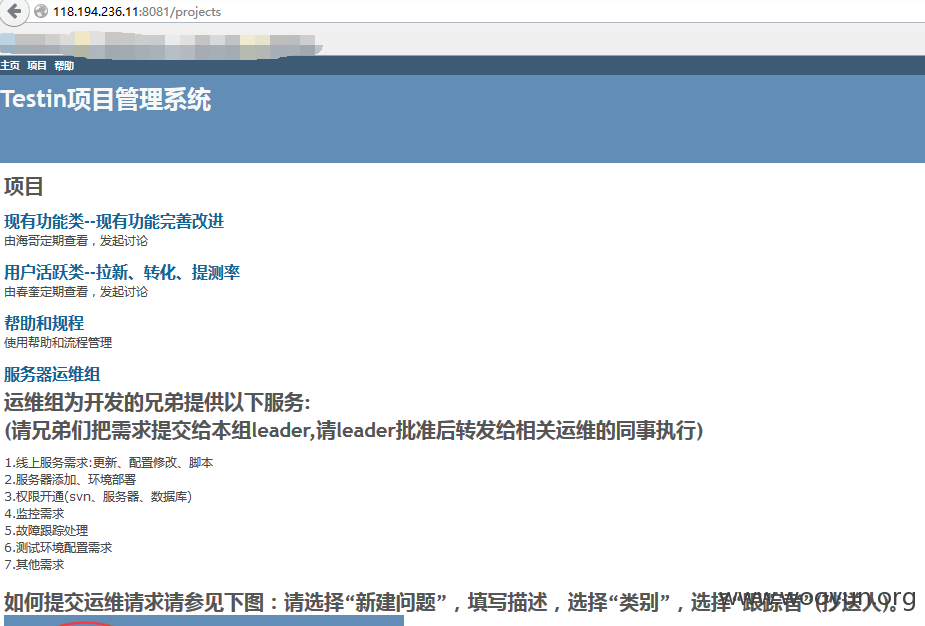
Task: Open the 帮助 menu item
Action: [64, 65]
